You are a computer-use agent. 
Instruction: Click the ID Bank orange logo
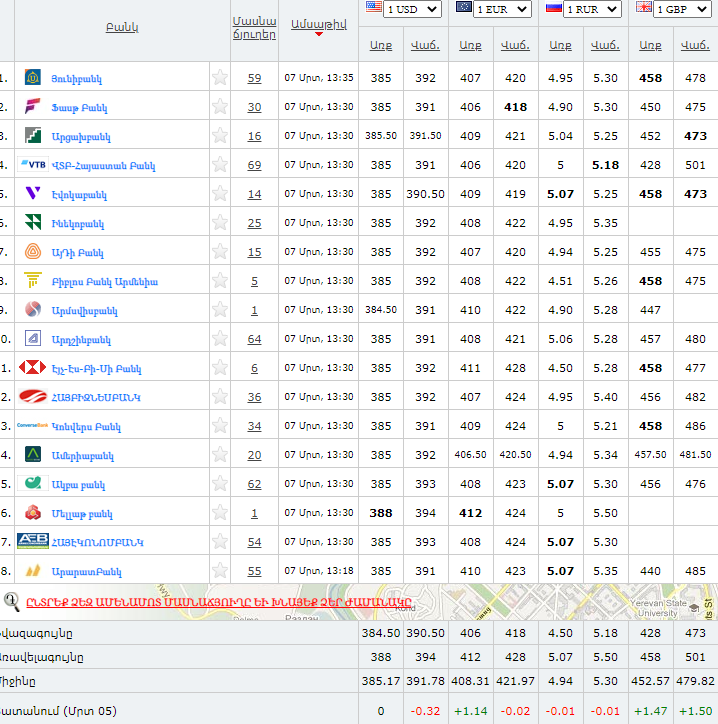tap(33, 252)
